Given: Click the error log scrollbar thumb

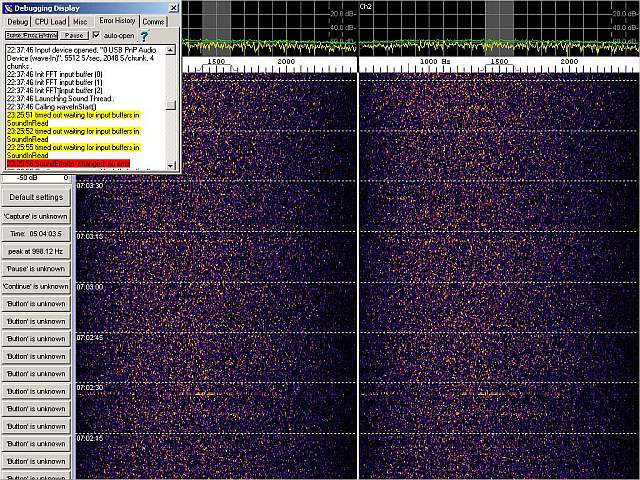Looking at the screenshot, I should tap(172, 104).
